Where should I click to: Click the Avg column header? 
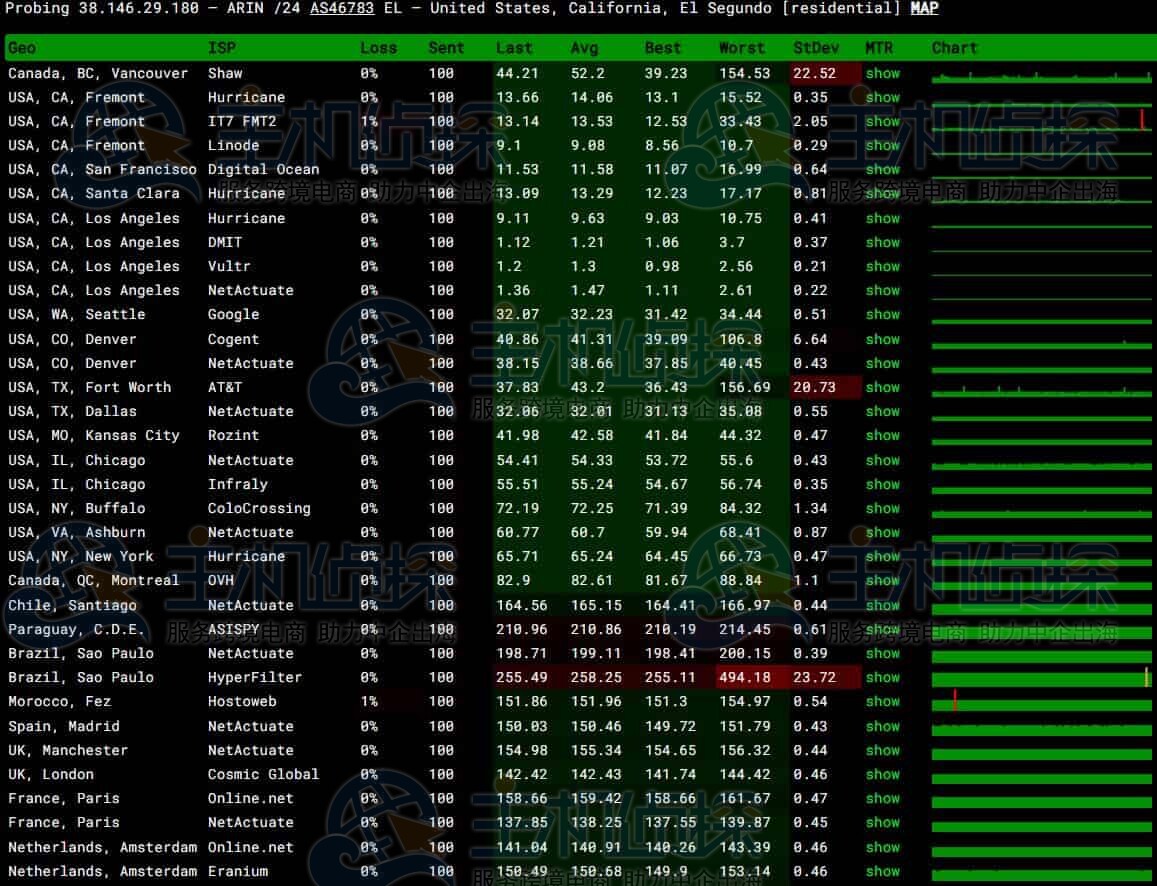point(584,48)
